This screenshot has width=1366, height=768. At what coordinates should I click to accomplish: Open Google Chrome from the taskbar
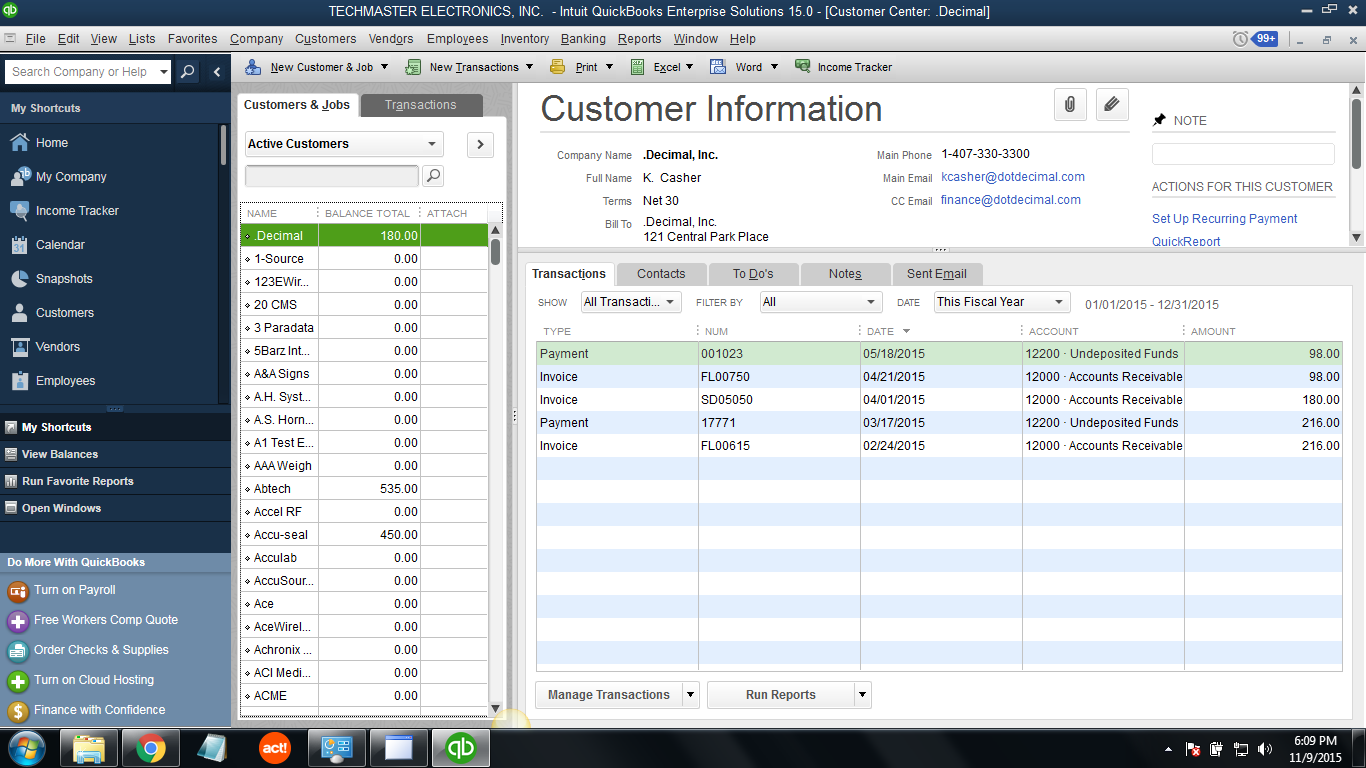[x=151, y=748]
